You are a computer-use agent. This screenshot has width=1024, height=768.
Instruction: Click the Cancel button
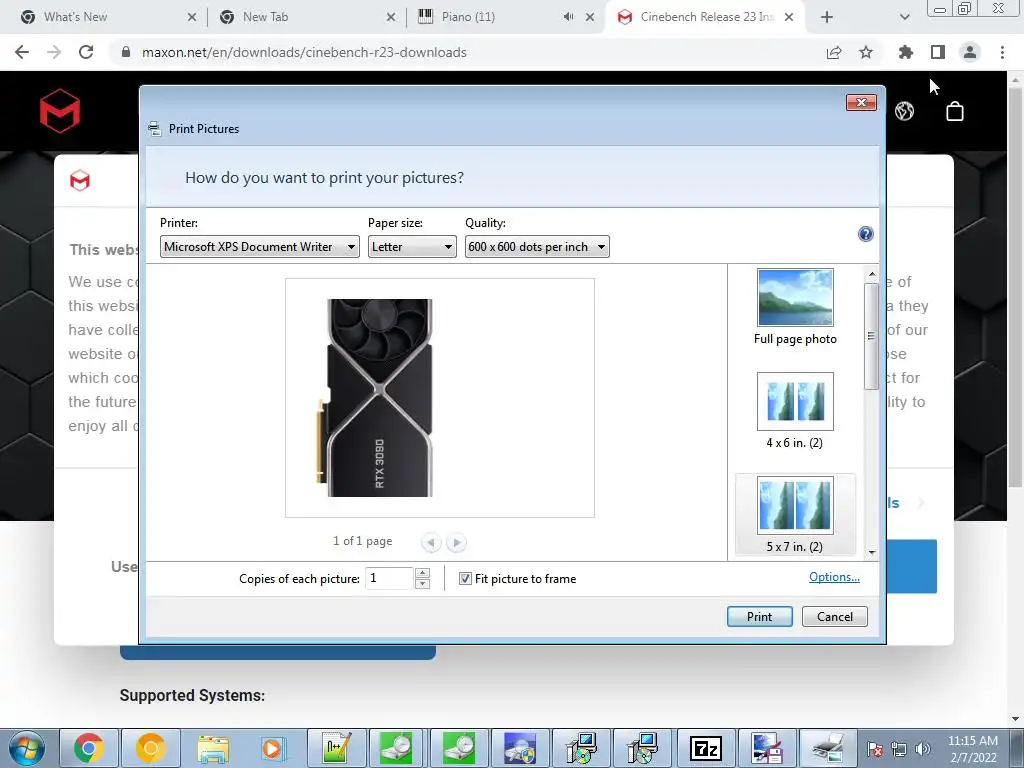(x=835, y=616)
